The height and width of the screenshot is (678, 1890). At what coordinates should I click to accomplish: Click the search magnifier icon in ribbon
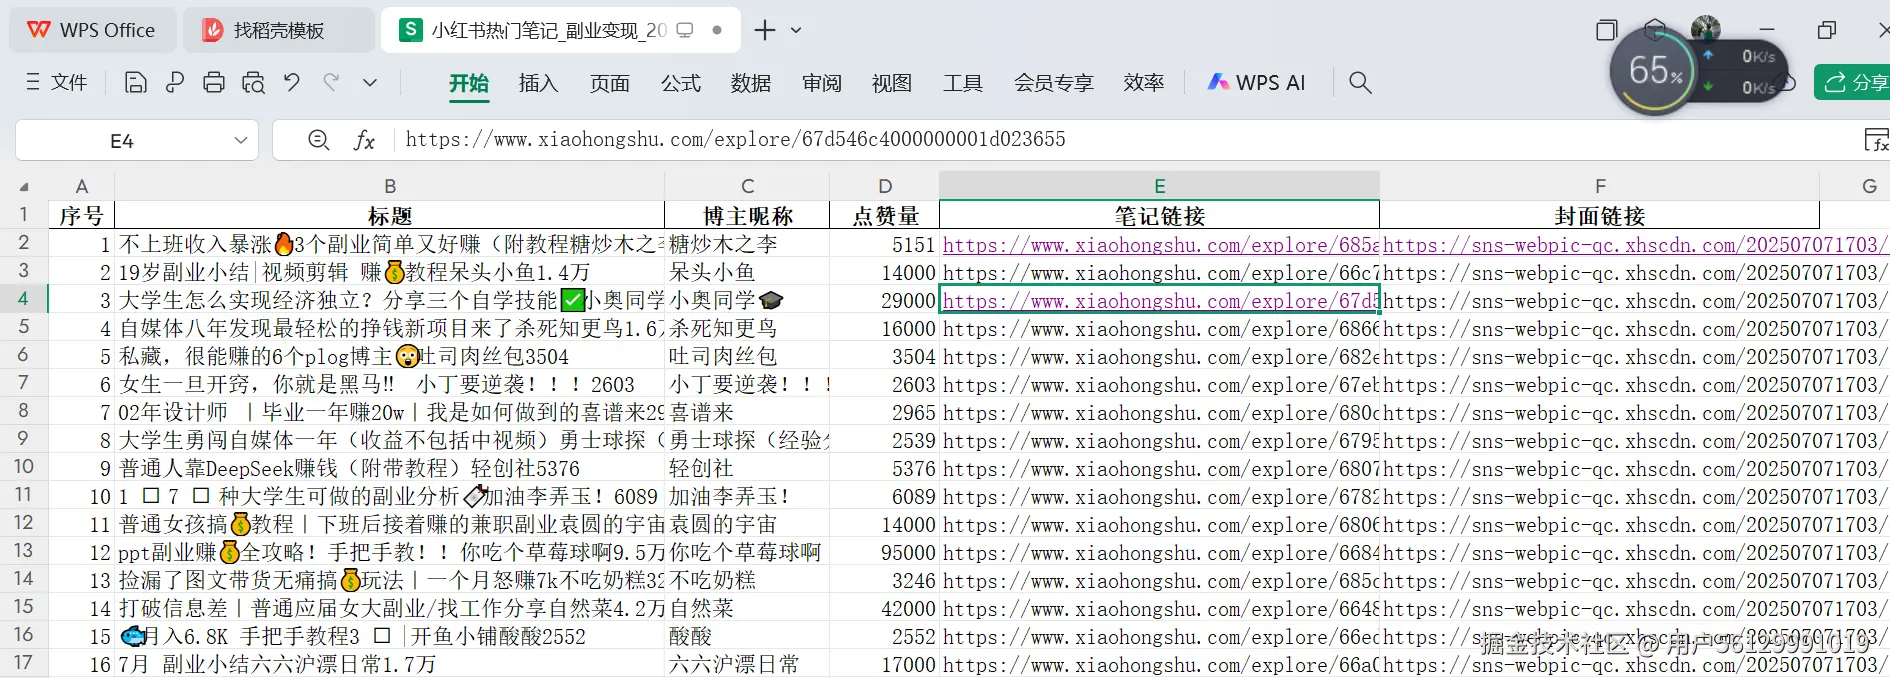tap(1360, 83)
